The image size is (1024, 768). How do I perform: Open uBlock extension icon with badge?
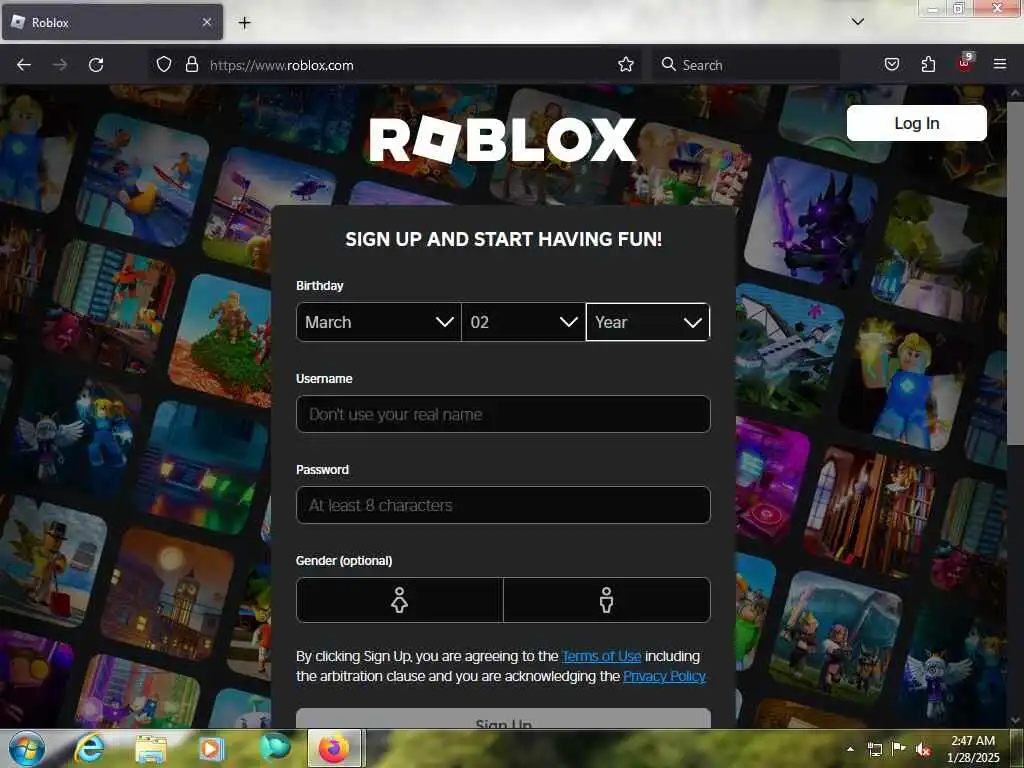pyautogui.click(x=965, y=63)
